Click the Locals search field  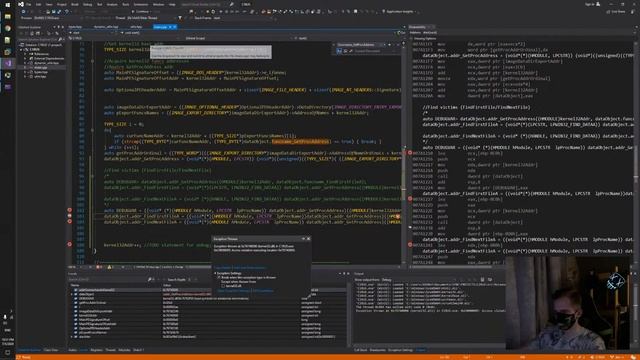108,280
